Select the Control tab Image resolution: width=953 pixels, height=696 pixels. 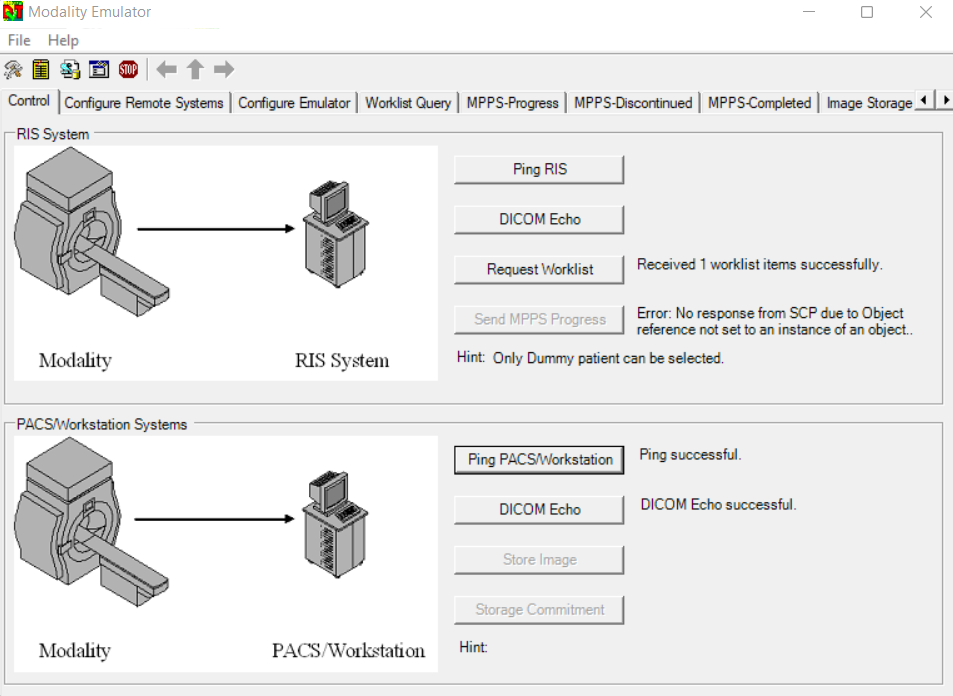[x=29, y=101]
